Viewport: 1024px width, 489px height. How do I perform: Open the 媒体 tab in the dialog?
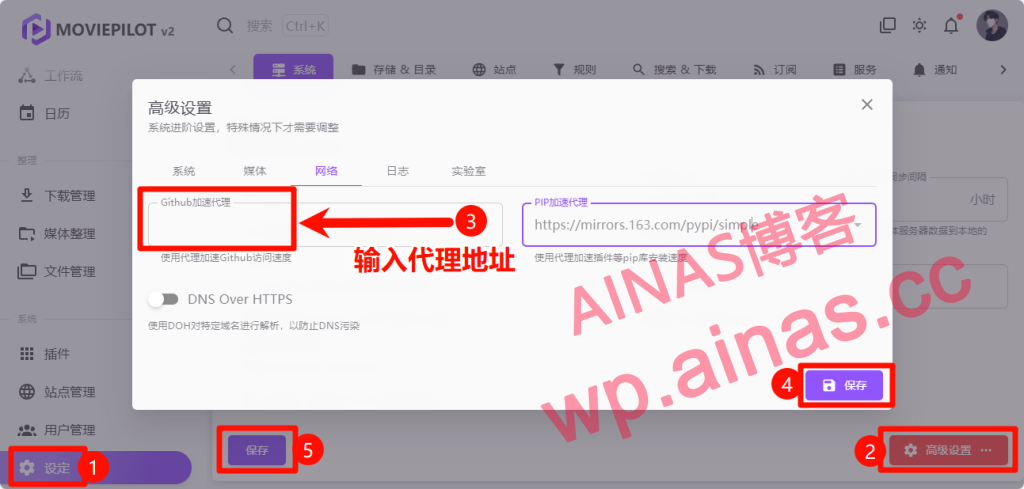255,172
